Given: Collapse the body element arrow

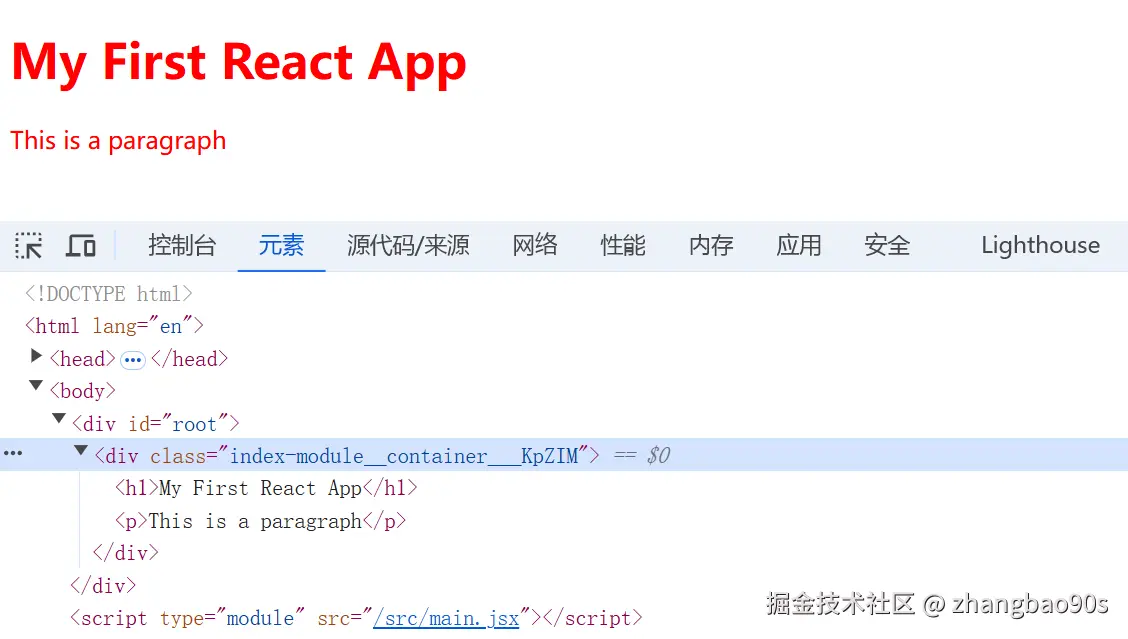Looking at the screenshot, I should coord(36,386).
